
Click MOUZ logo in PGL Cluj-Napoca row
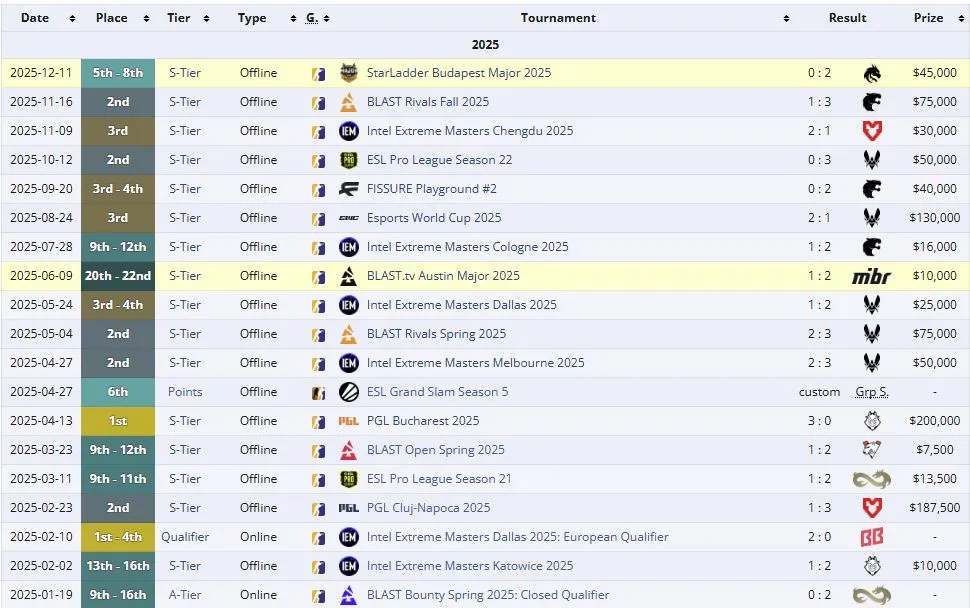pyautogui.click(x=872, y=508)
